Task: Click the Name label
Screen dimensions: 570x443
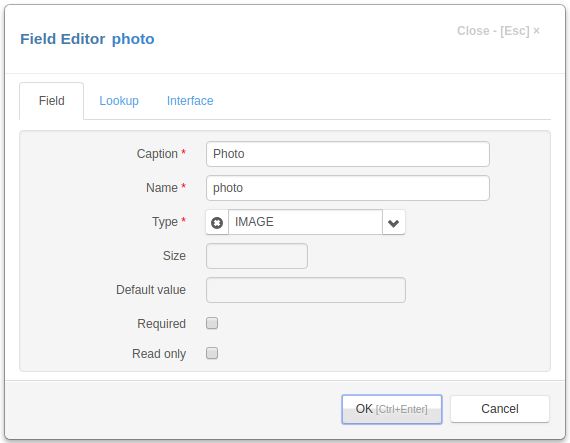Action: [x=162, y=188]
